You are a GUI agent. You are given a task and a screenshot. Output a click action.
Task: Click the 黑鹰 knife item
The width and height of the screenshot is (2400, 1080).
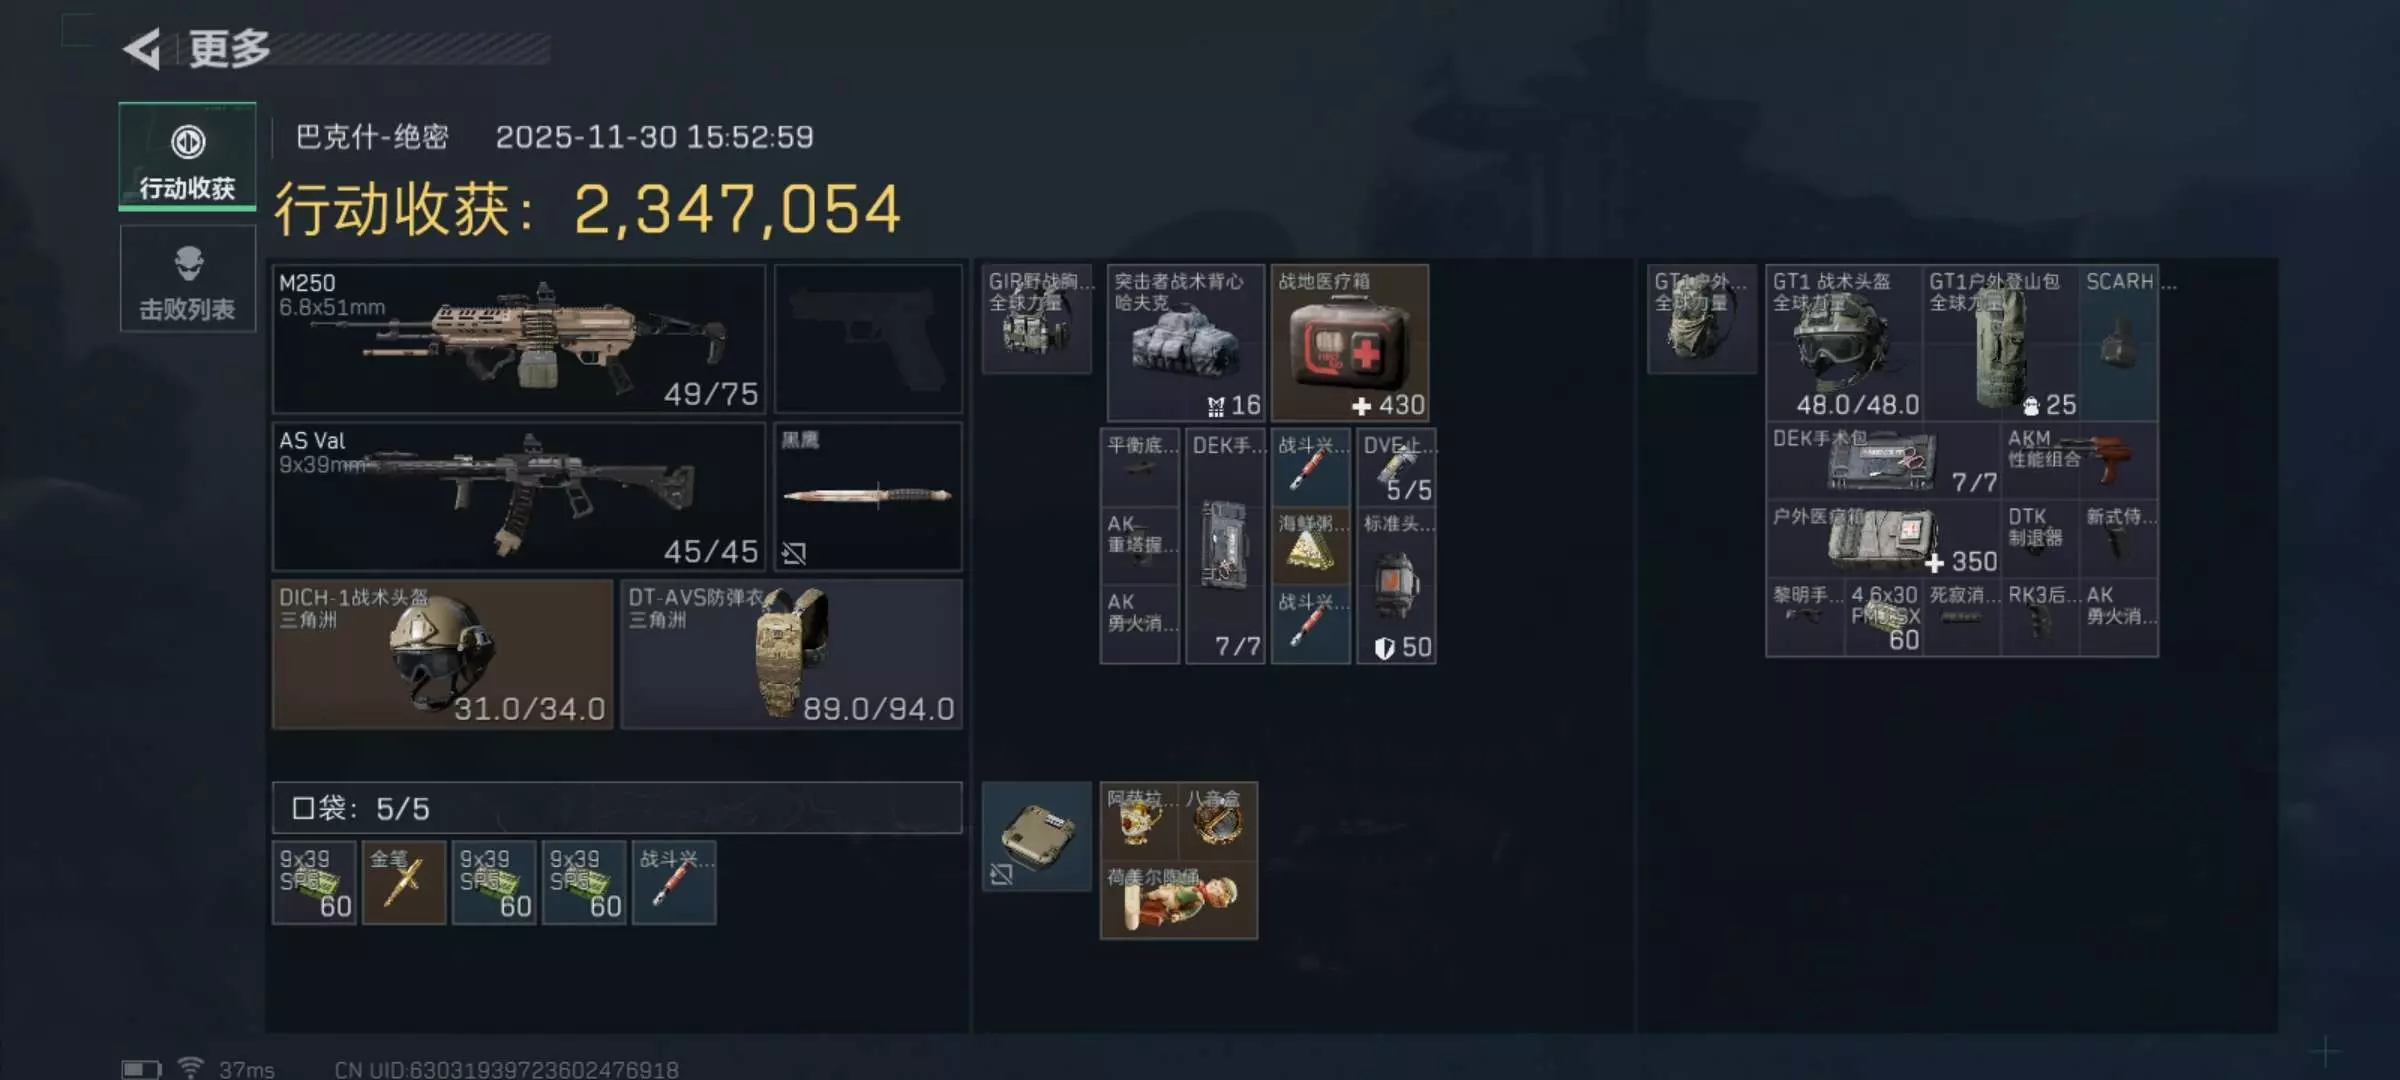[x=868, y=496]
